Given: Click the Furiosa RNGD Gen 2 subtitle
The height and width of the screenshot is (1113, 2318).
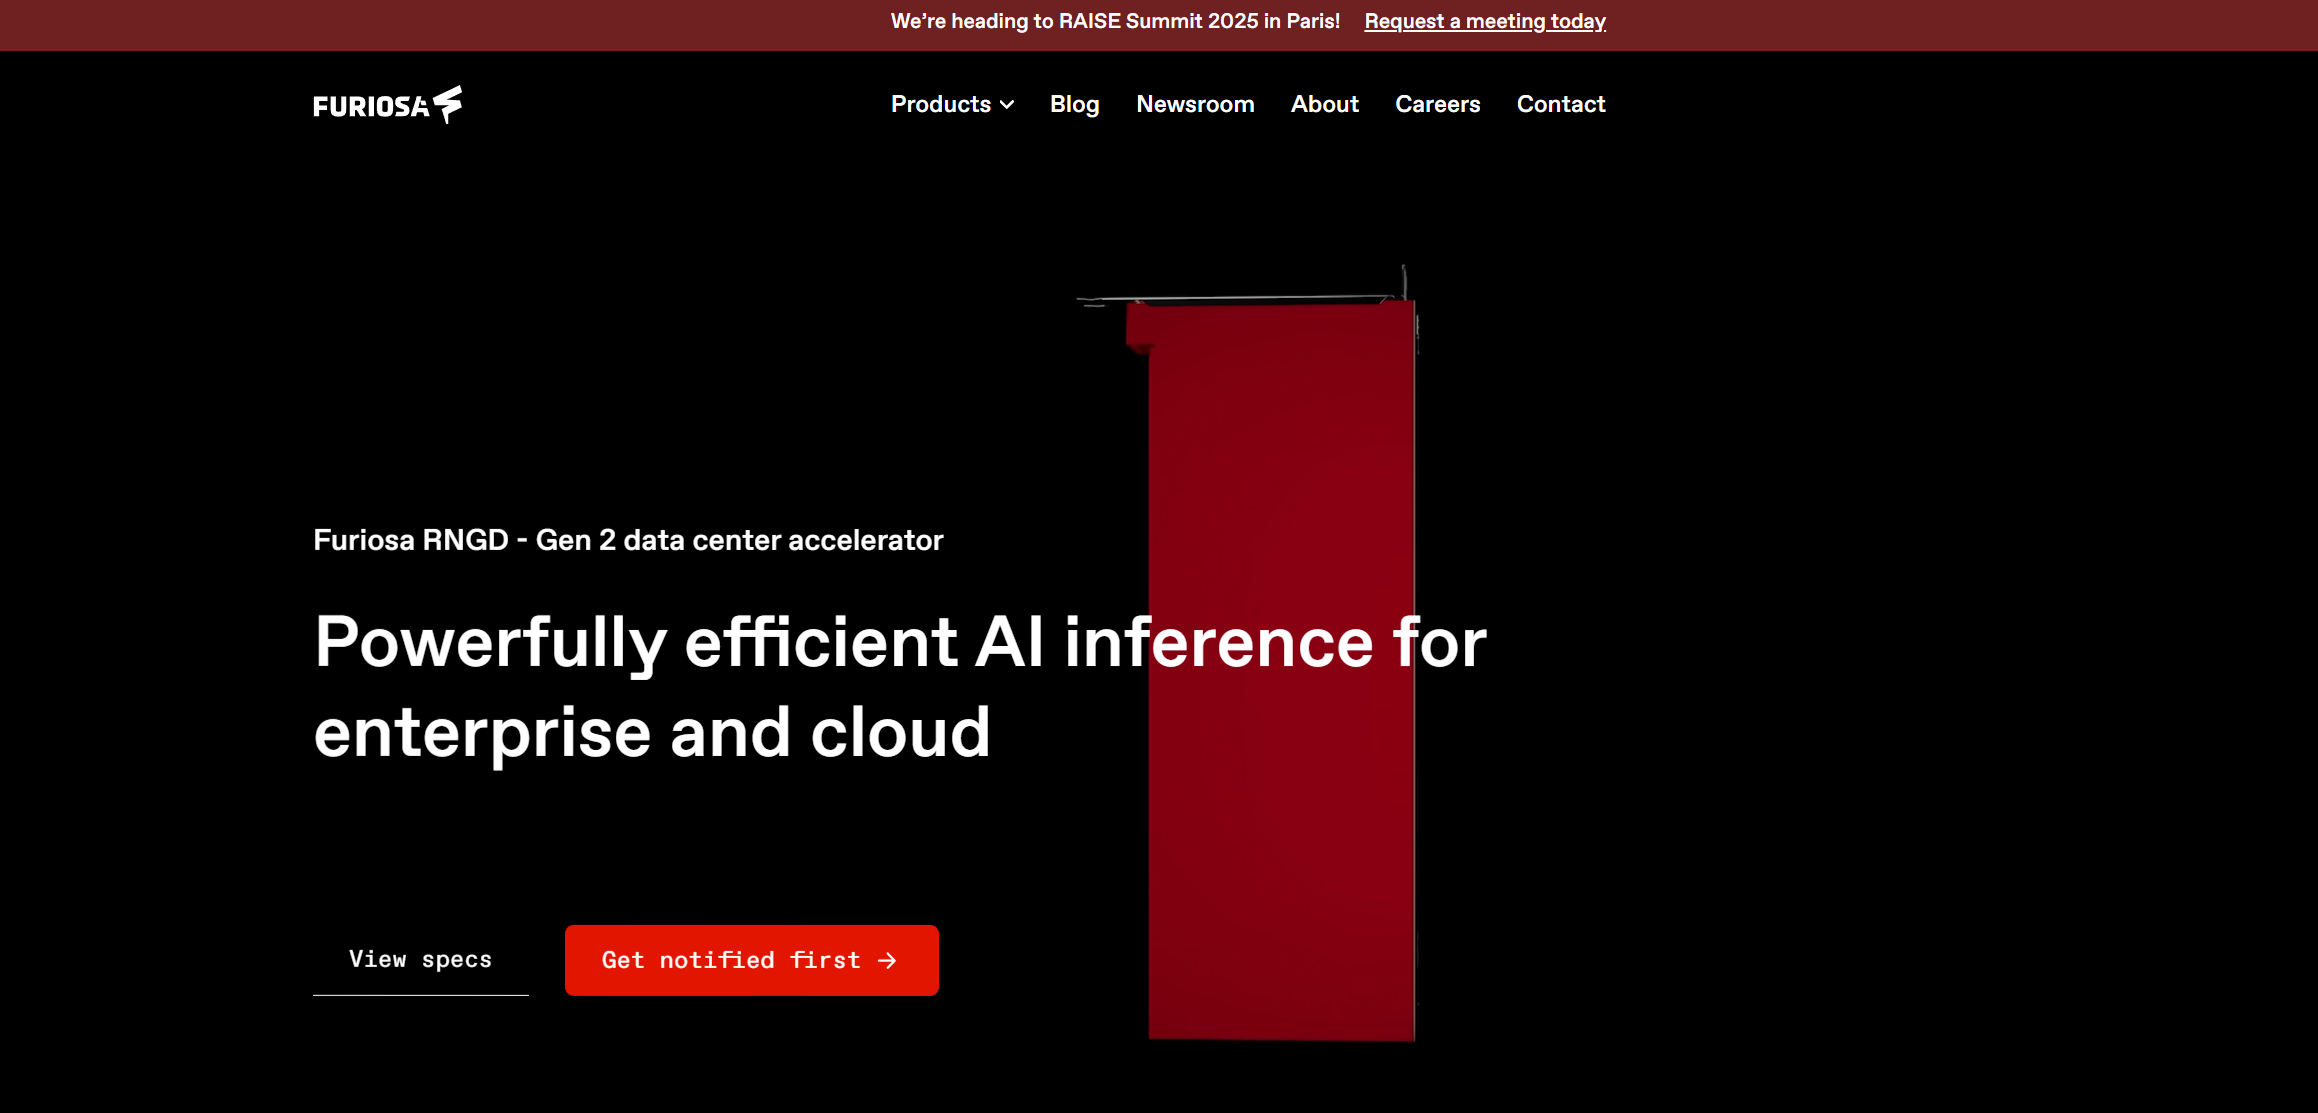Looking at the screenshot, I should click(x=628, y=540).
